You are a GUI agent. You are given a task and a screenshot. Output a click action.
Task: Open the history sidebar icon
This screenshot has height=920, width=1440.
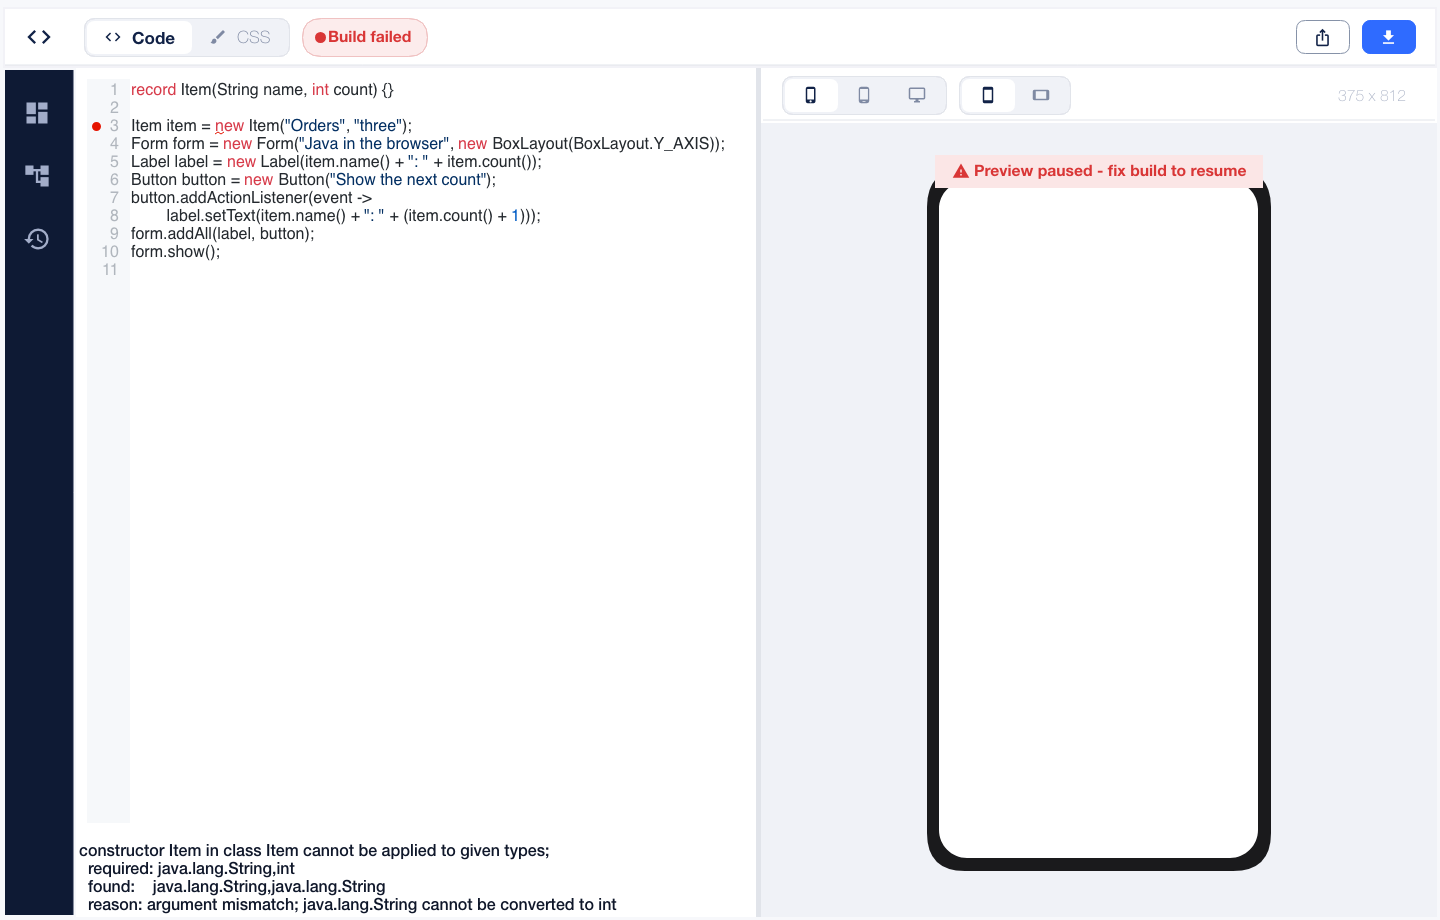point(37,239)
